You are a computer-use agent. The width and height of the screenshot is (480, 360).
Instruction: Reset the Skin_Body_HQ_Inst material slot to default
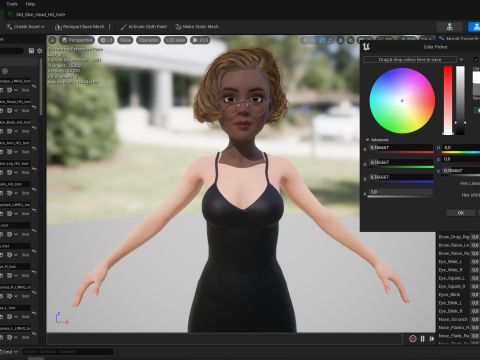pyautogui.click(x=34, y=128)
